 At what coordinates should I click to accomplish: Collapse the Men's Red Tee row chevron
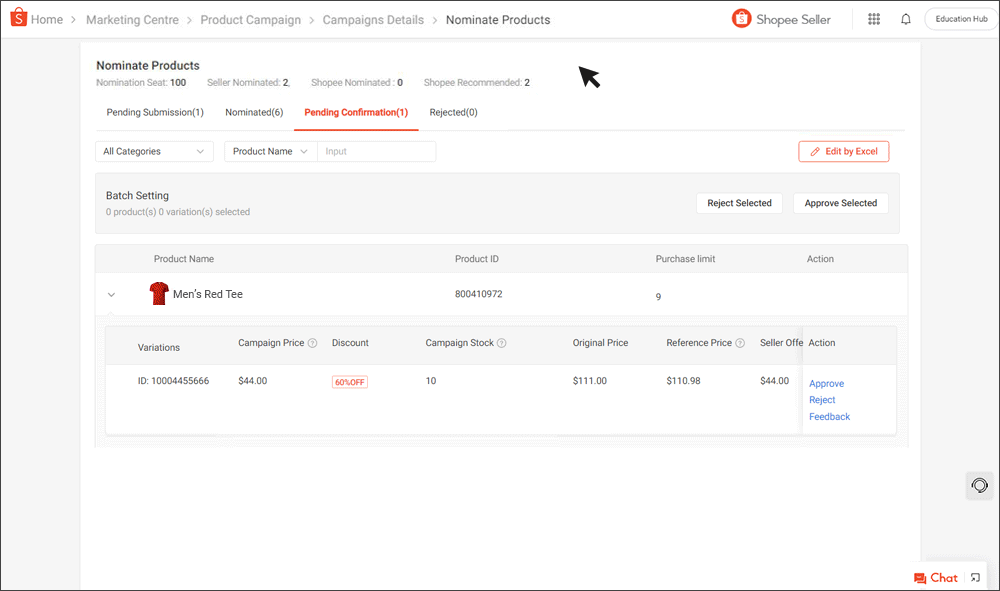tap(111, 294)
